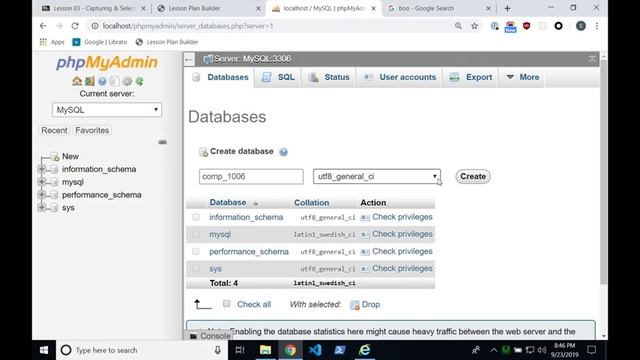Viewport: 640px width, 360px height.
Task: Open Internet Explorer from taskbar
Action: [x=364, y=350]
